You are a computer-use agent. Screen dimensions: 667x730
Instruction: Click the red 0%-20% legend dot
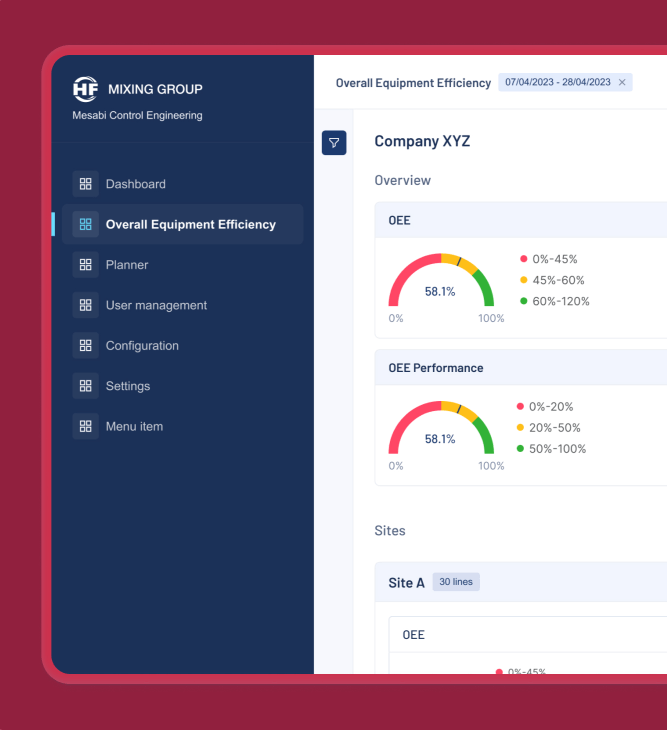[520, 406]
